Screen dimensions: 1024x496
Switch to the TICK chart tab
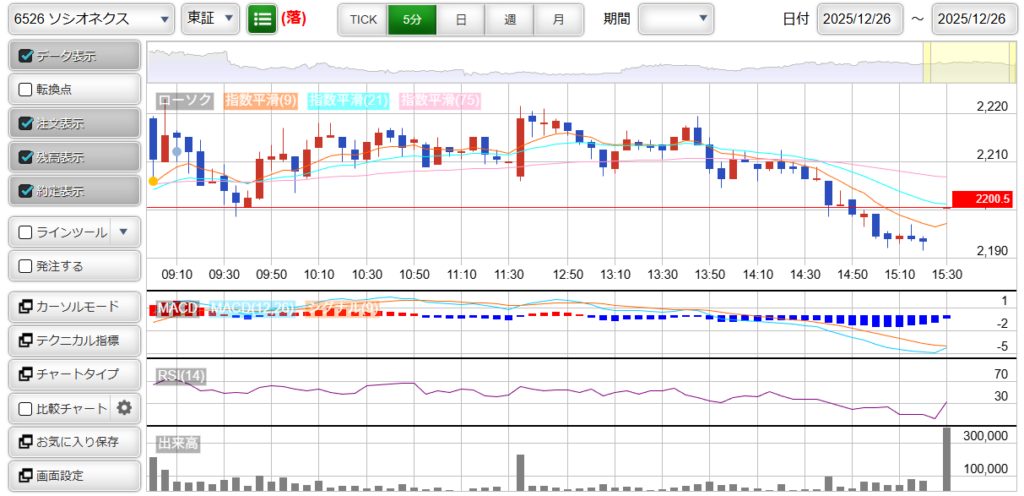(363, 19)
